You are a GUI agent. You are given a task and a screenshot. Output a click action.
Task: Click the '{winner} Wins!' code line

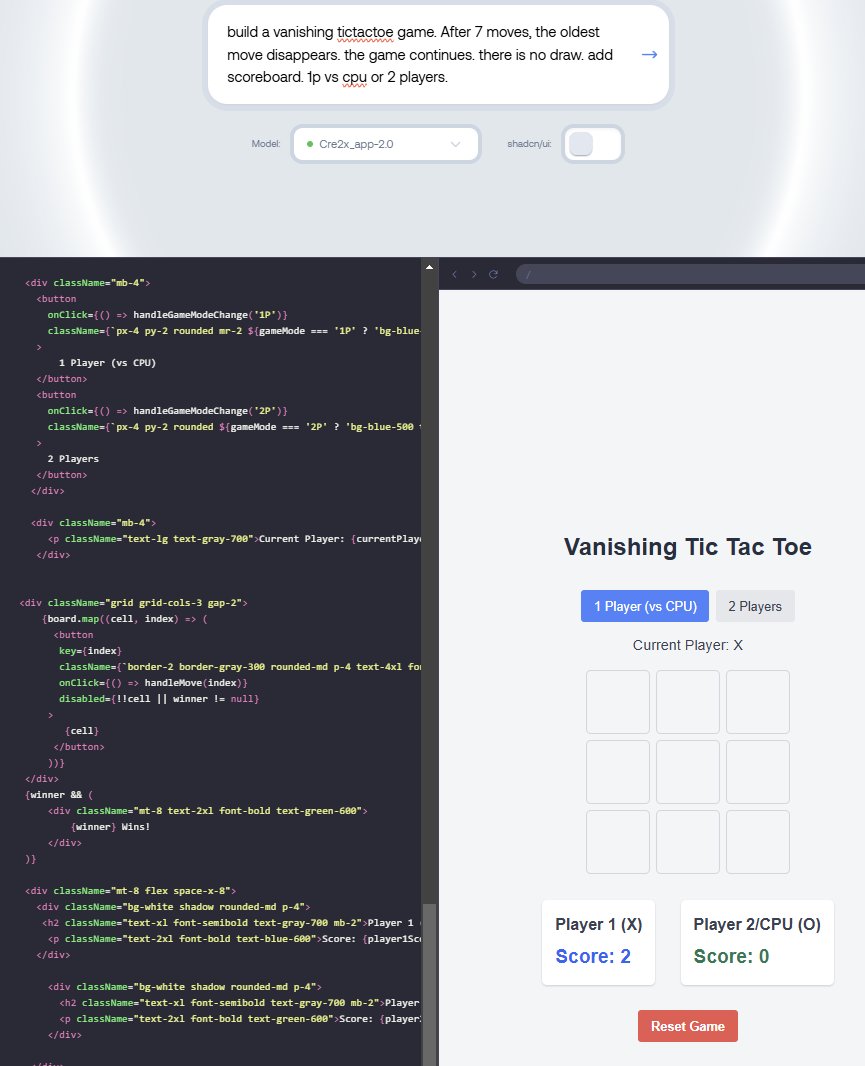click(x=110, y=827)
